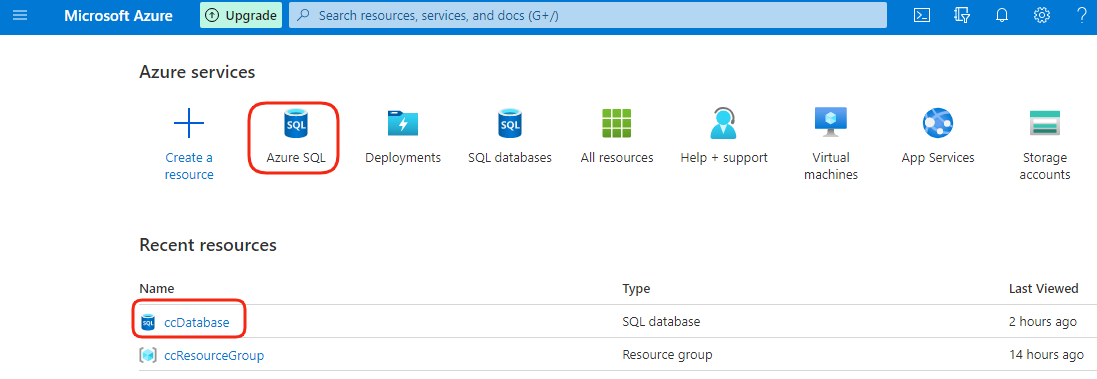1097x379 pixels.
Task: Click the Name column header
Action: [157, 288]
